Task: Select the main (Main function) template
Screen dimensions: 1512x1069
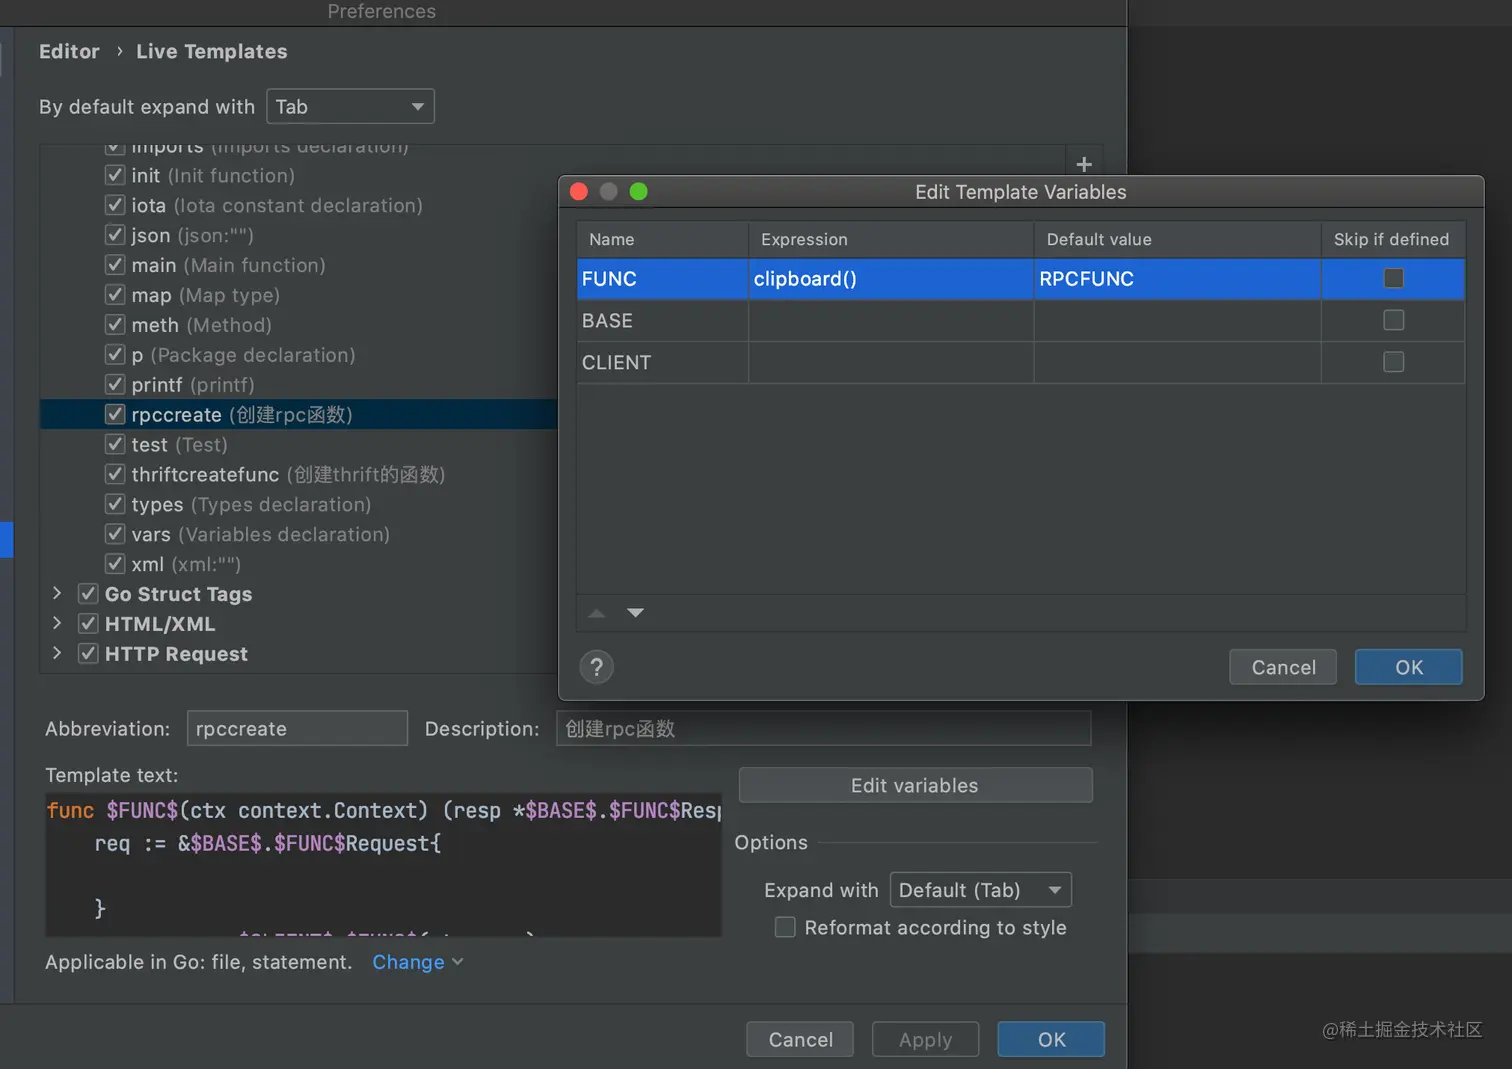Action: [x=228, y=265]
